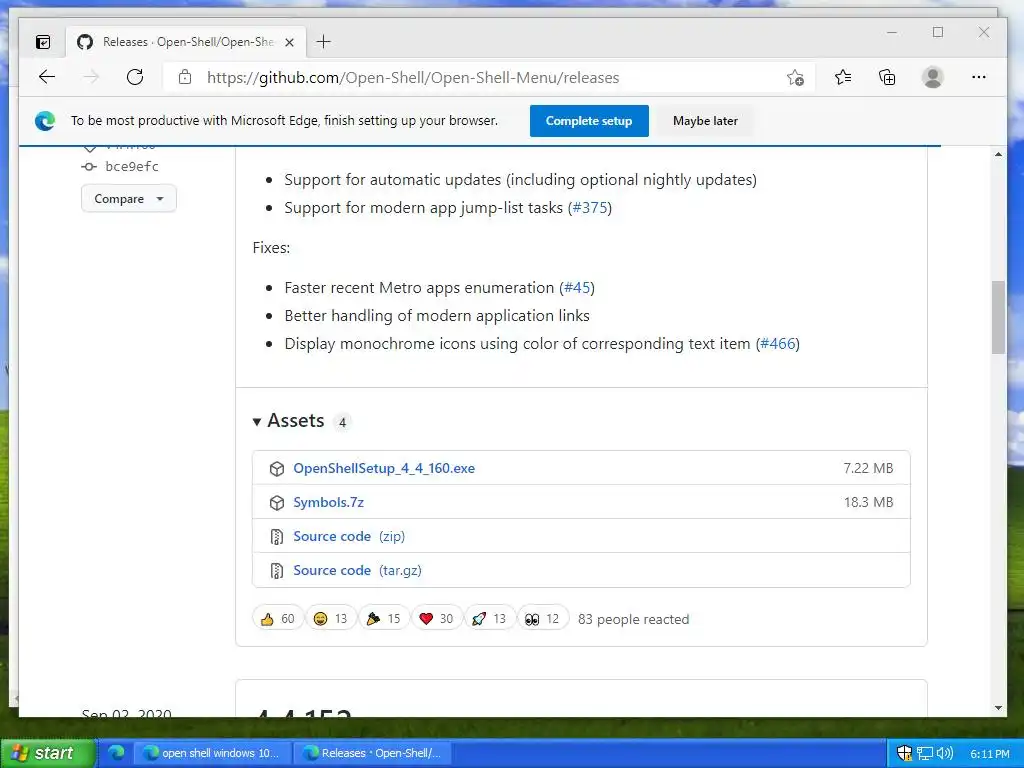The width and height of the screenshot is (1024, 768).
Task: Click the user profile avatar
Action: (933, 77)
